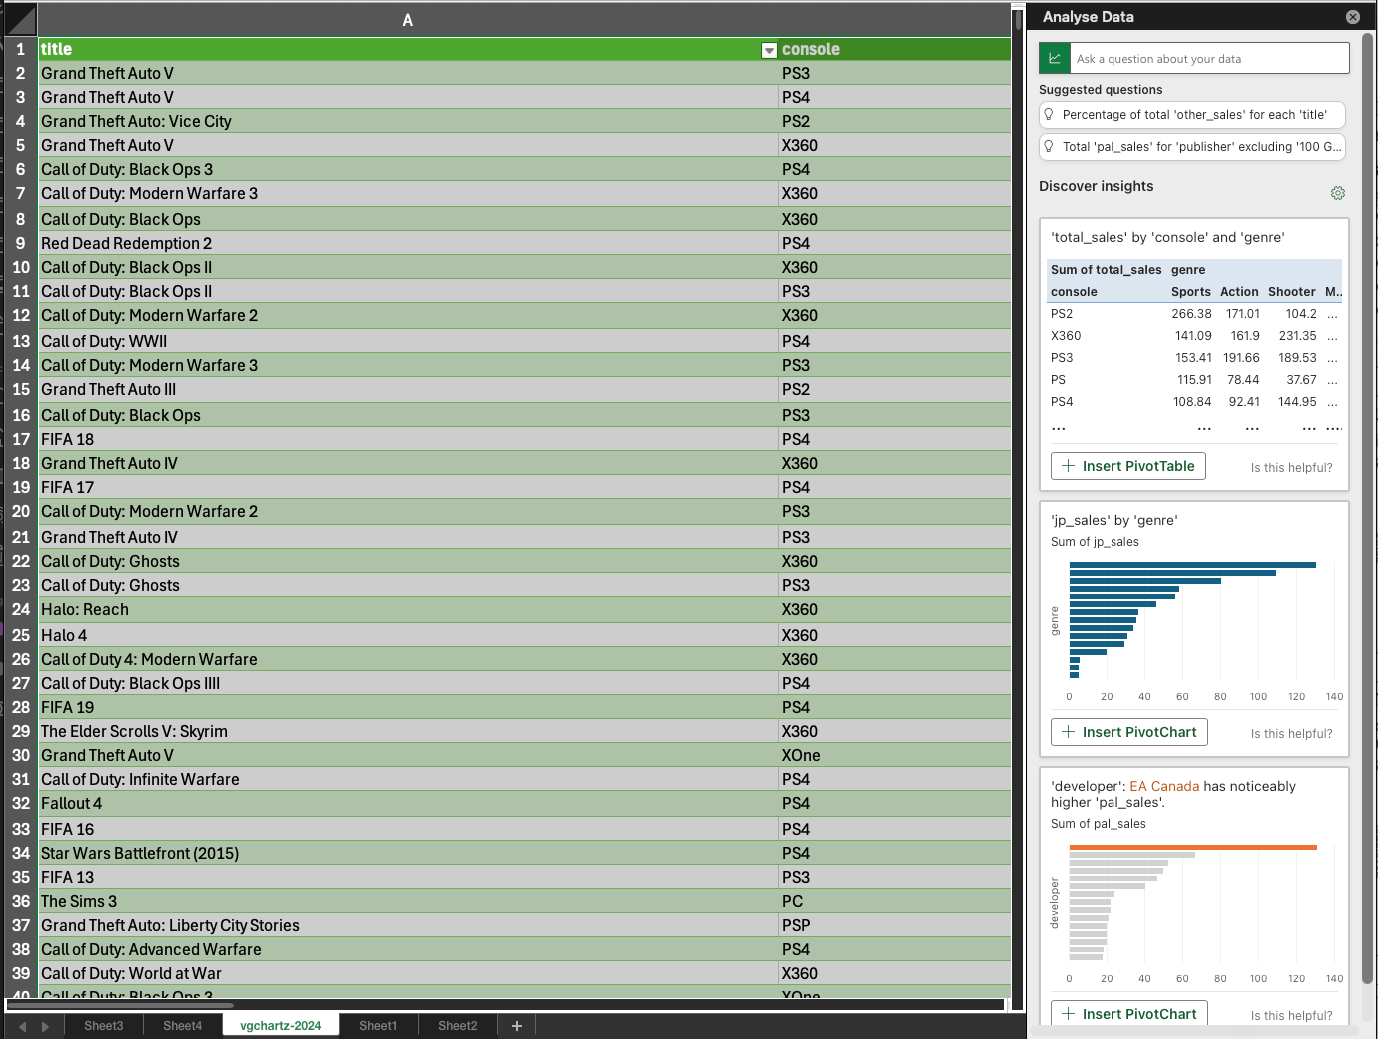Open the Sheet2 tab
Viewport: 1378px width, 1039px height.
coord(458,1026)
